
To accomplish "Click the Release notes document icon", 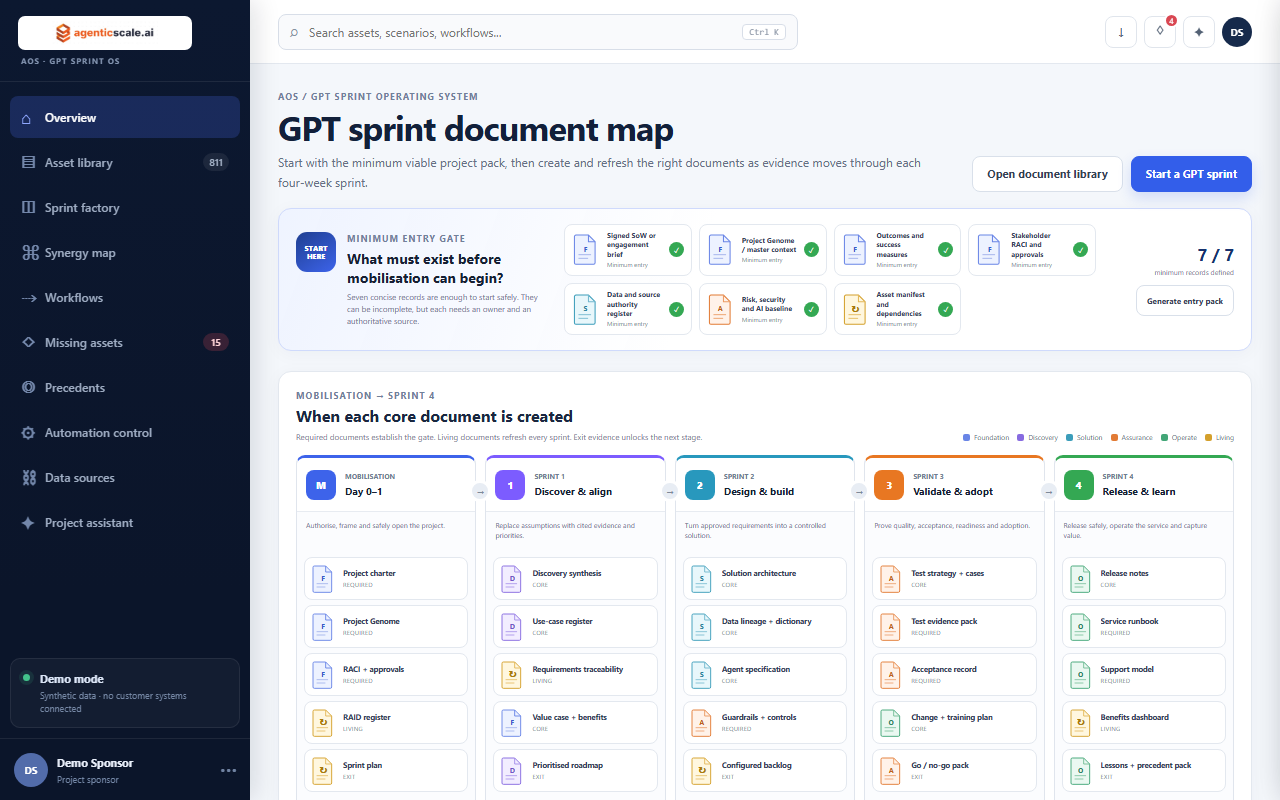I will pyautogui.click(x=1081, y=578).
